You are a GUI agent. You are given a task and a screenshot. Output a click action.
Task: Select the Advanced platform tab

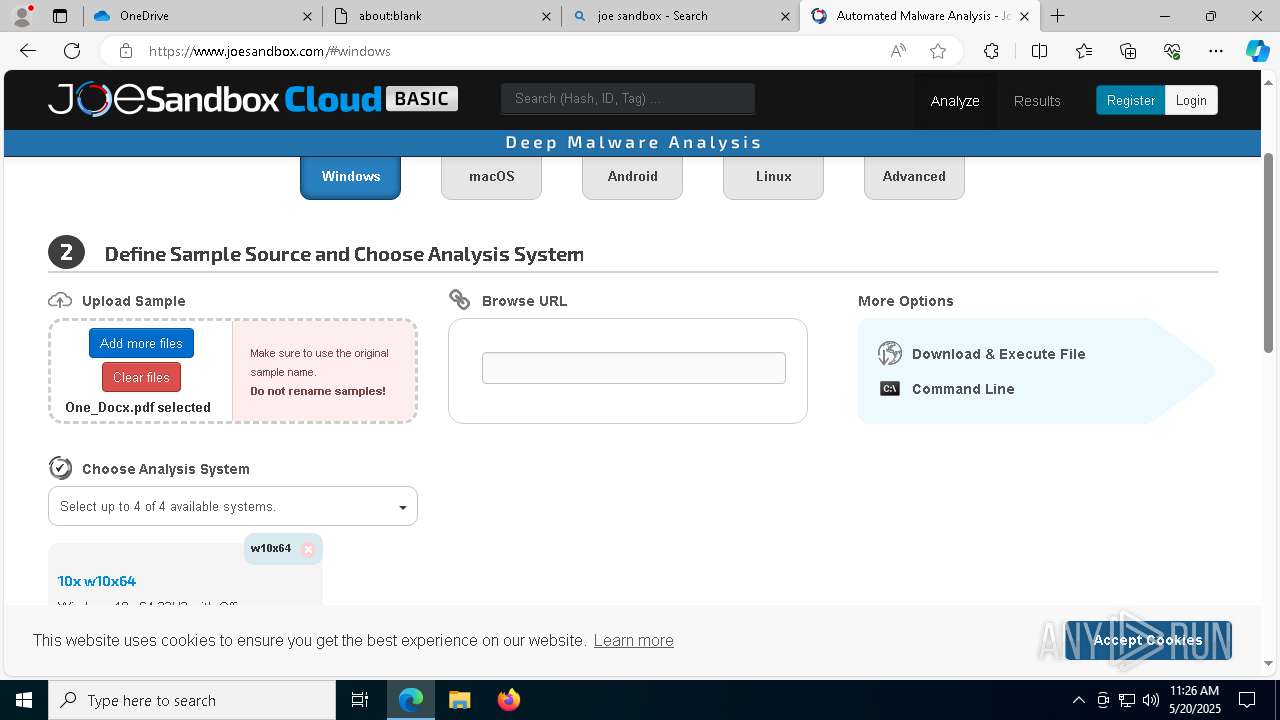pos(914,177)
